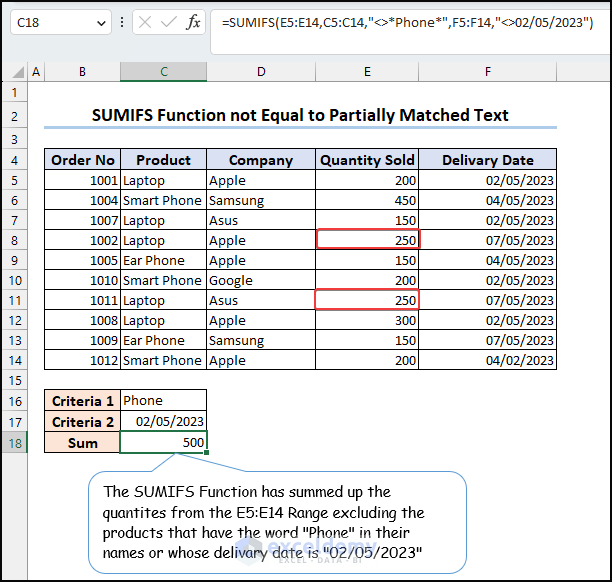
Task: Click the vertical dots handle beside the Name Box
Action: tap(122, 22)
